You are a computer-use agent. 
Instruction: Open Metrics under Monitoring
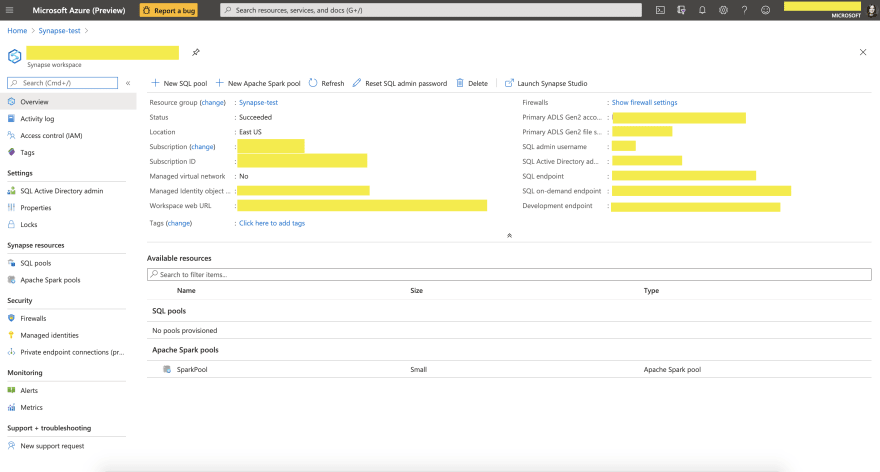tap(31, 407)
